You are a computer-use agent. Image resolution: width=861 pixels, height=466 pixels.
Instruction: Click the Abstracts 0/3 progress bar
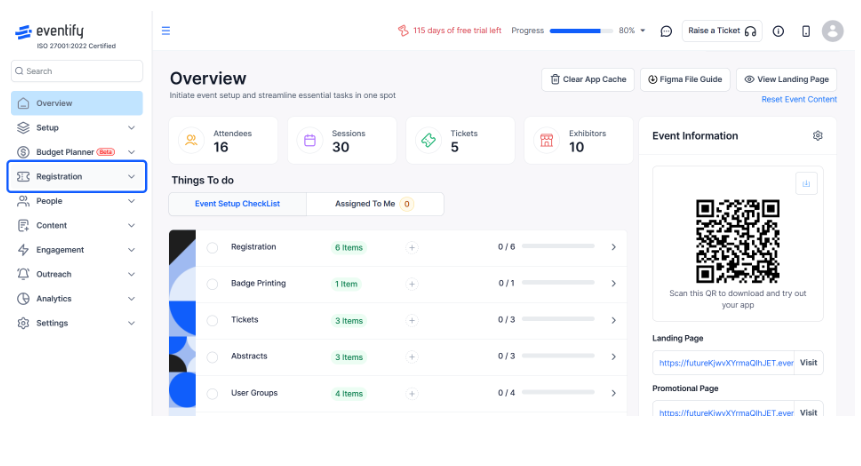[558, 356]
